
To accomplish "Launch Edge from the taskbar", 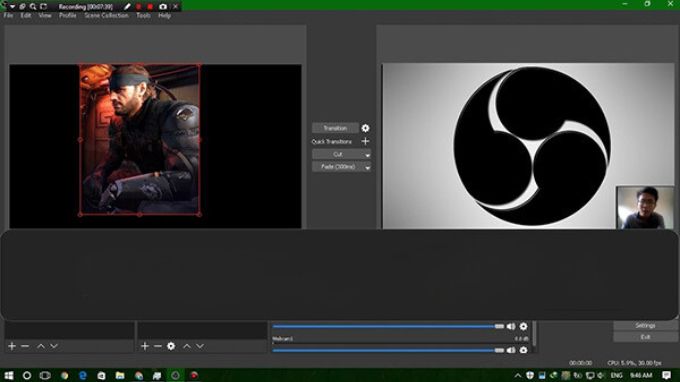I will [83, 375].
